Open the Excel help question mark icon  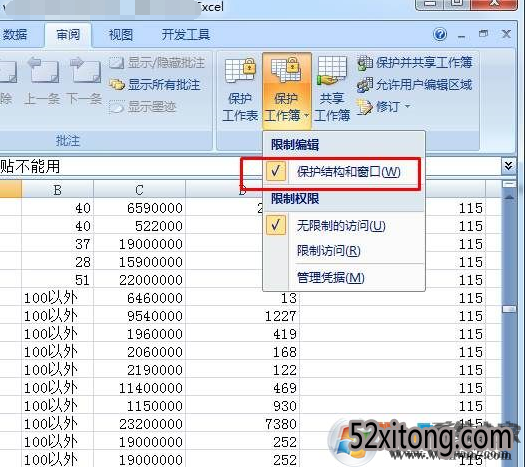coord(440,34)
